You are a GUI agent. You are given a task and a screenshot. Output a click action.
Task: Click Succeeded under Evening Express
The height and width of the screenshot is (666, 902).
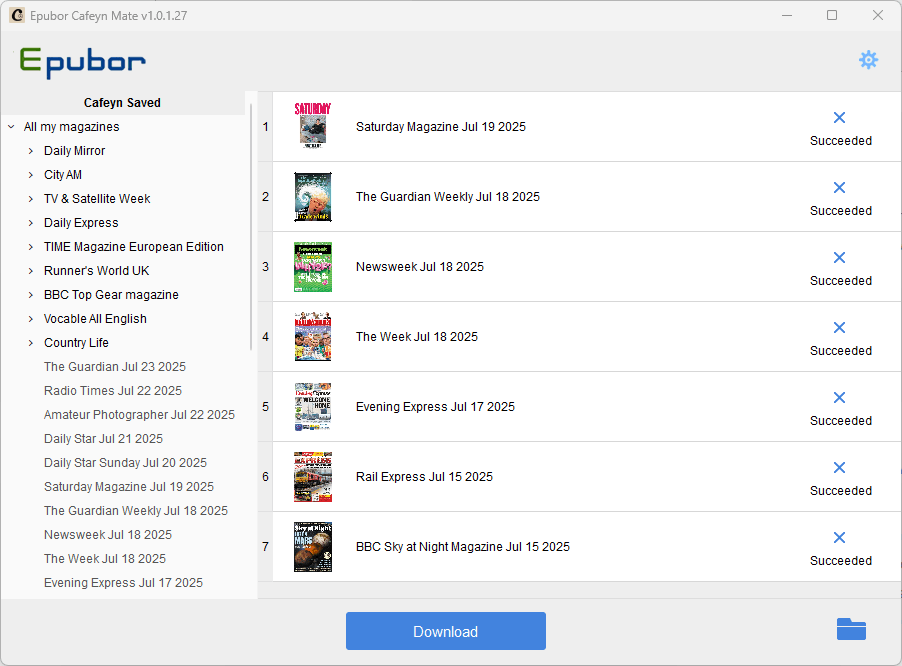tap(841, 420)
